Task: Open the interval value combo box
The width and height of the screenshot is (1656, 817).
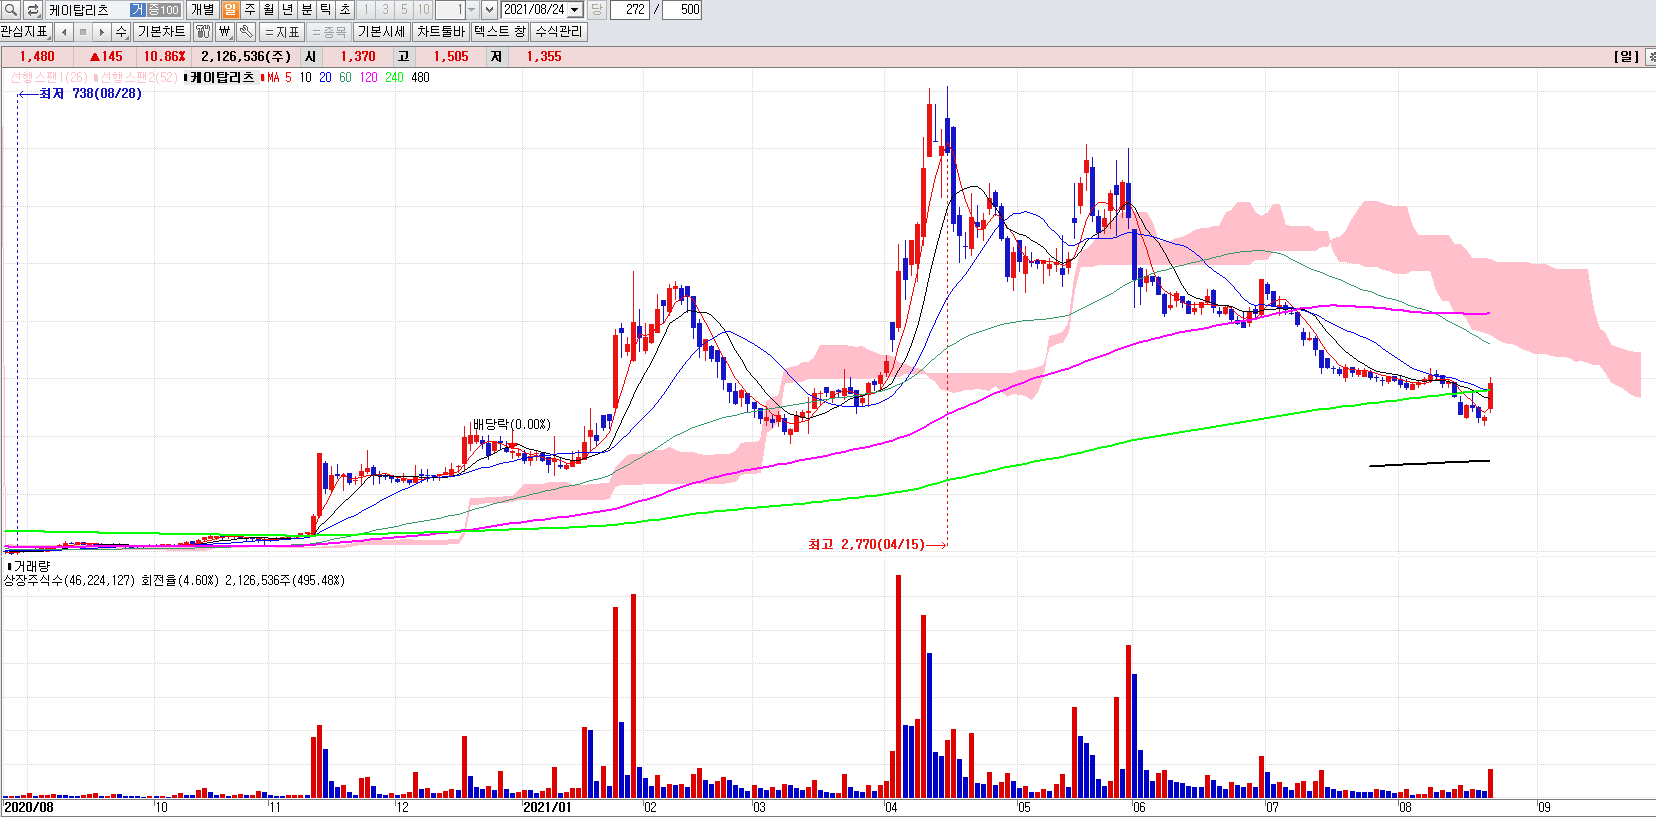Action: [456, 10]
